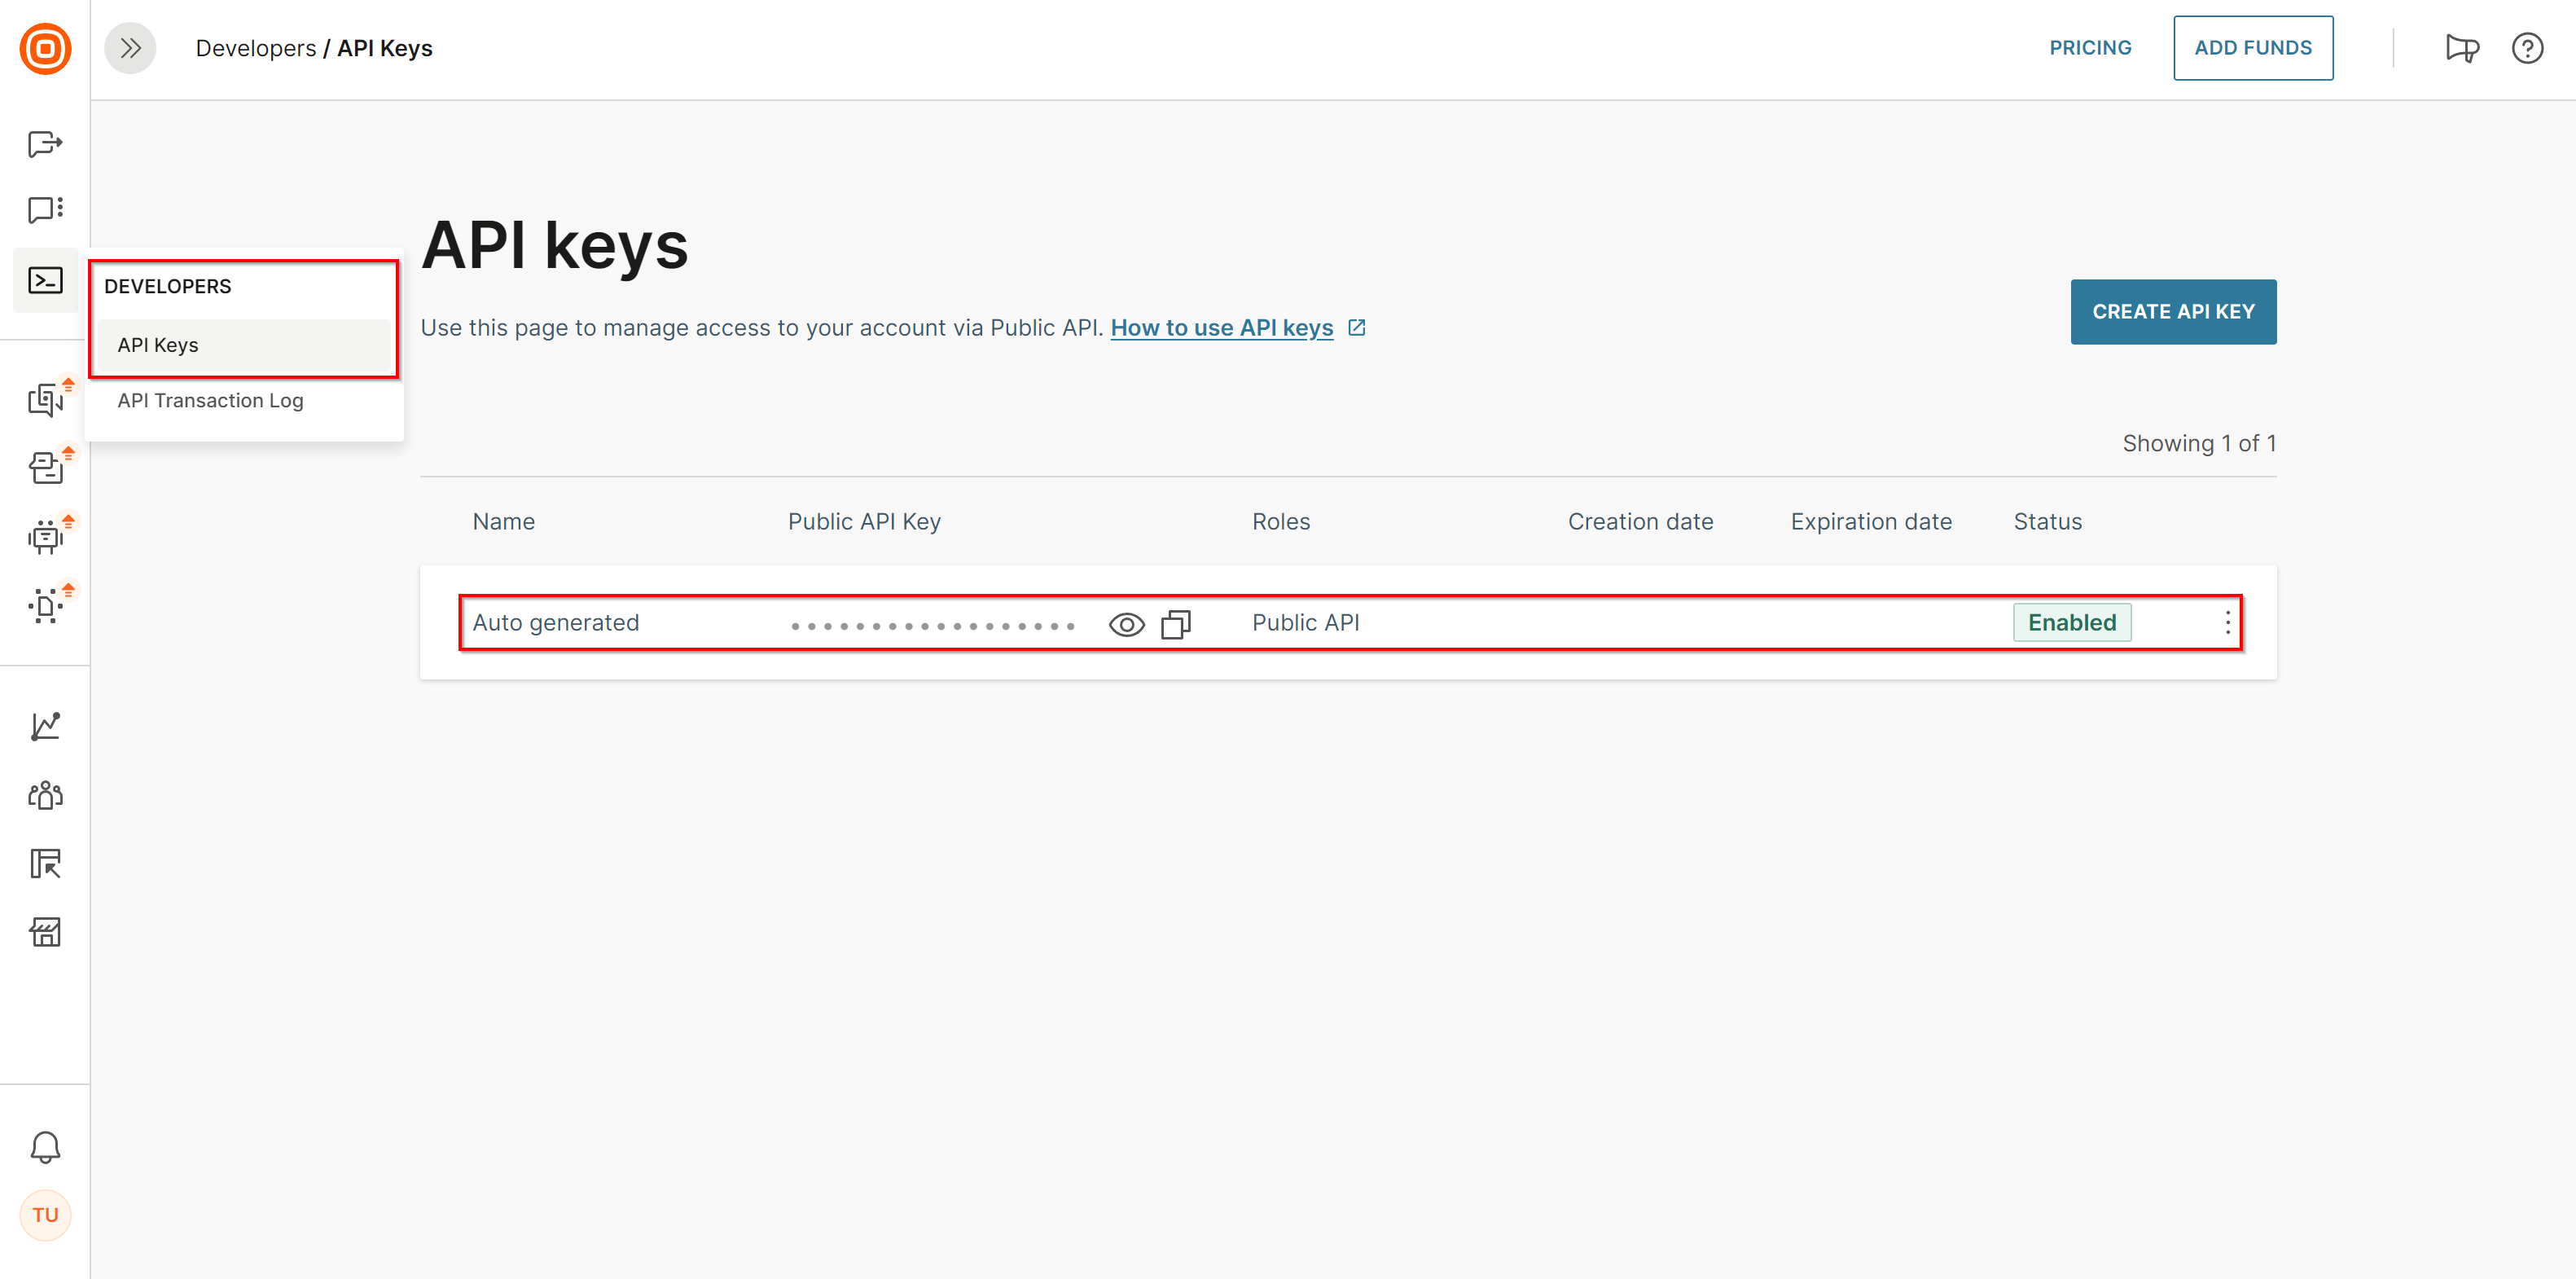This screenshot has height=1279, width=2576.
Task: Open the notifications bell
Action: [45, 1147]
